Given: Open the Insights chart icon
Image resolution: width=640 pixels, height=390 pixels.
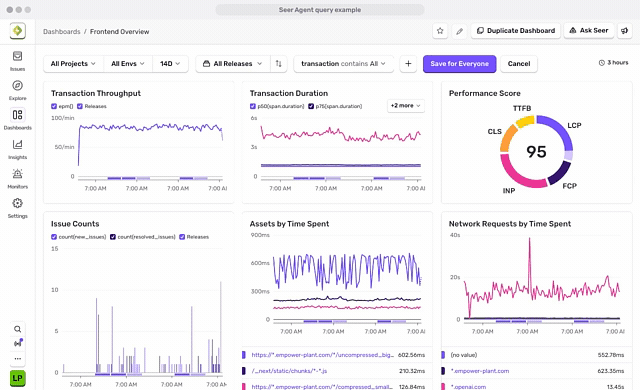Looking at the screenshot, I should (x=17, y=144).
